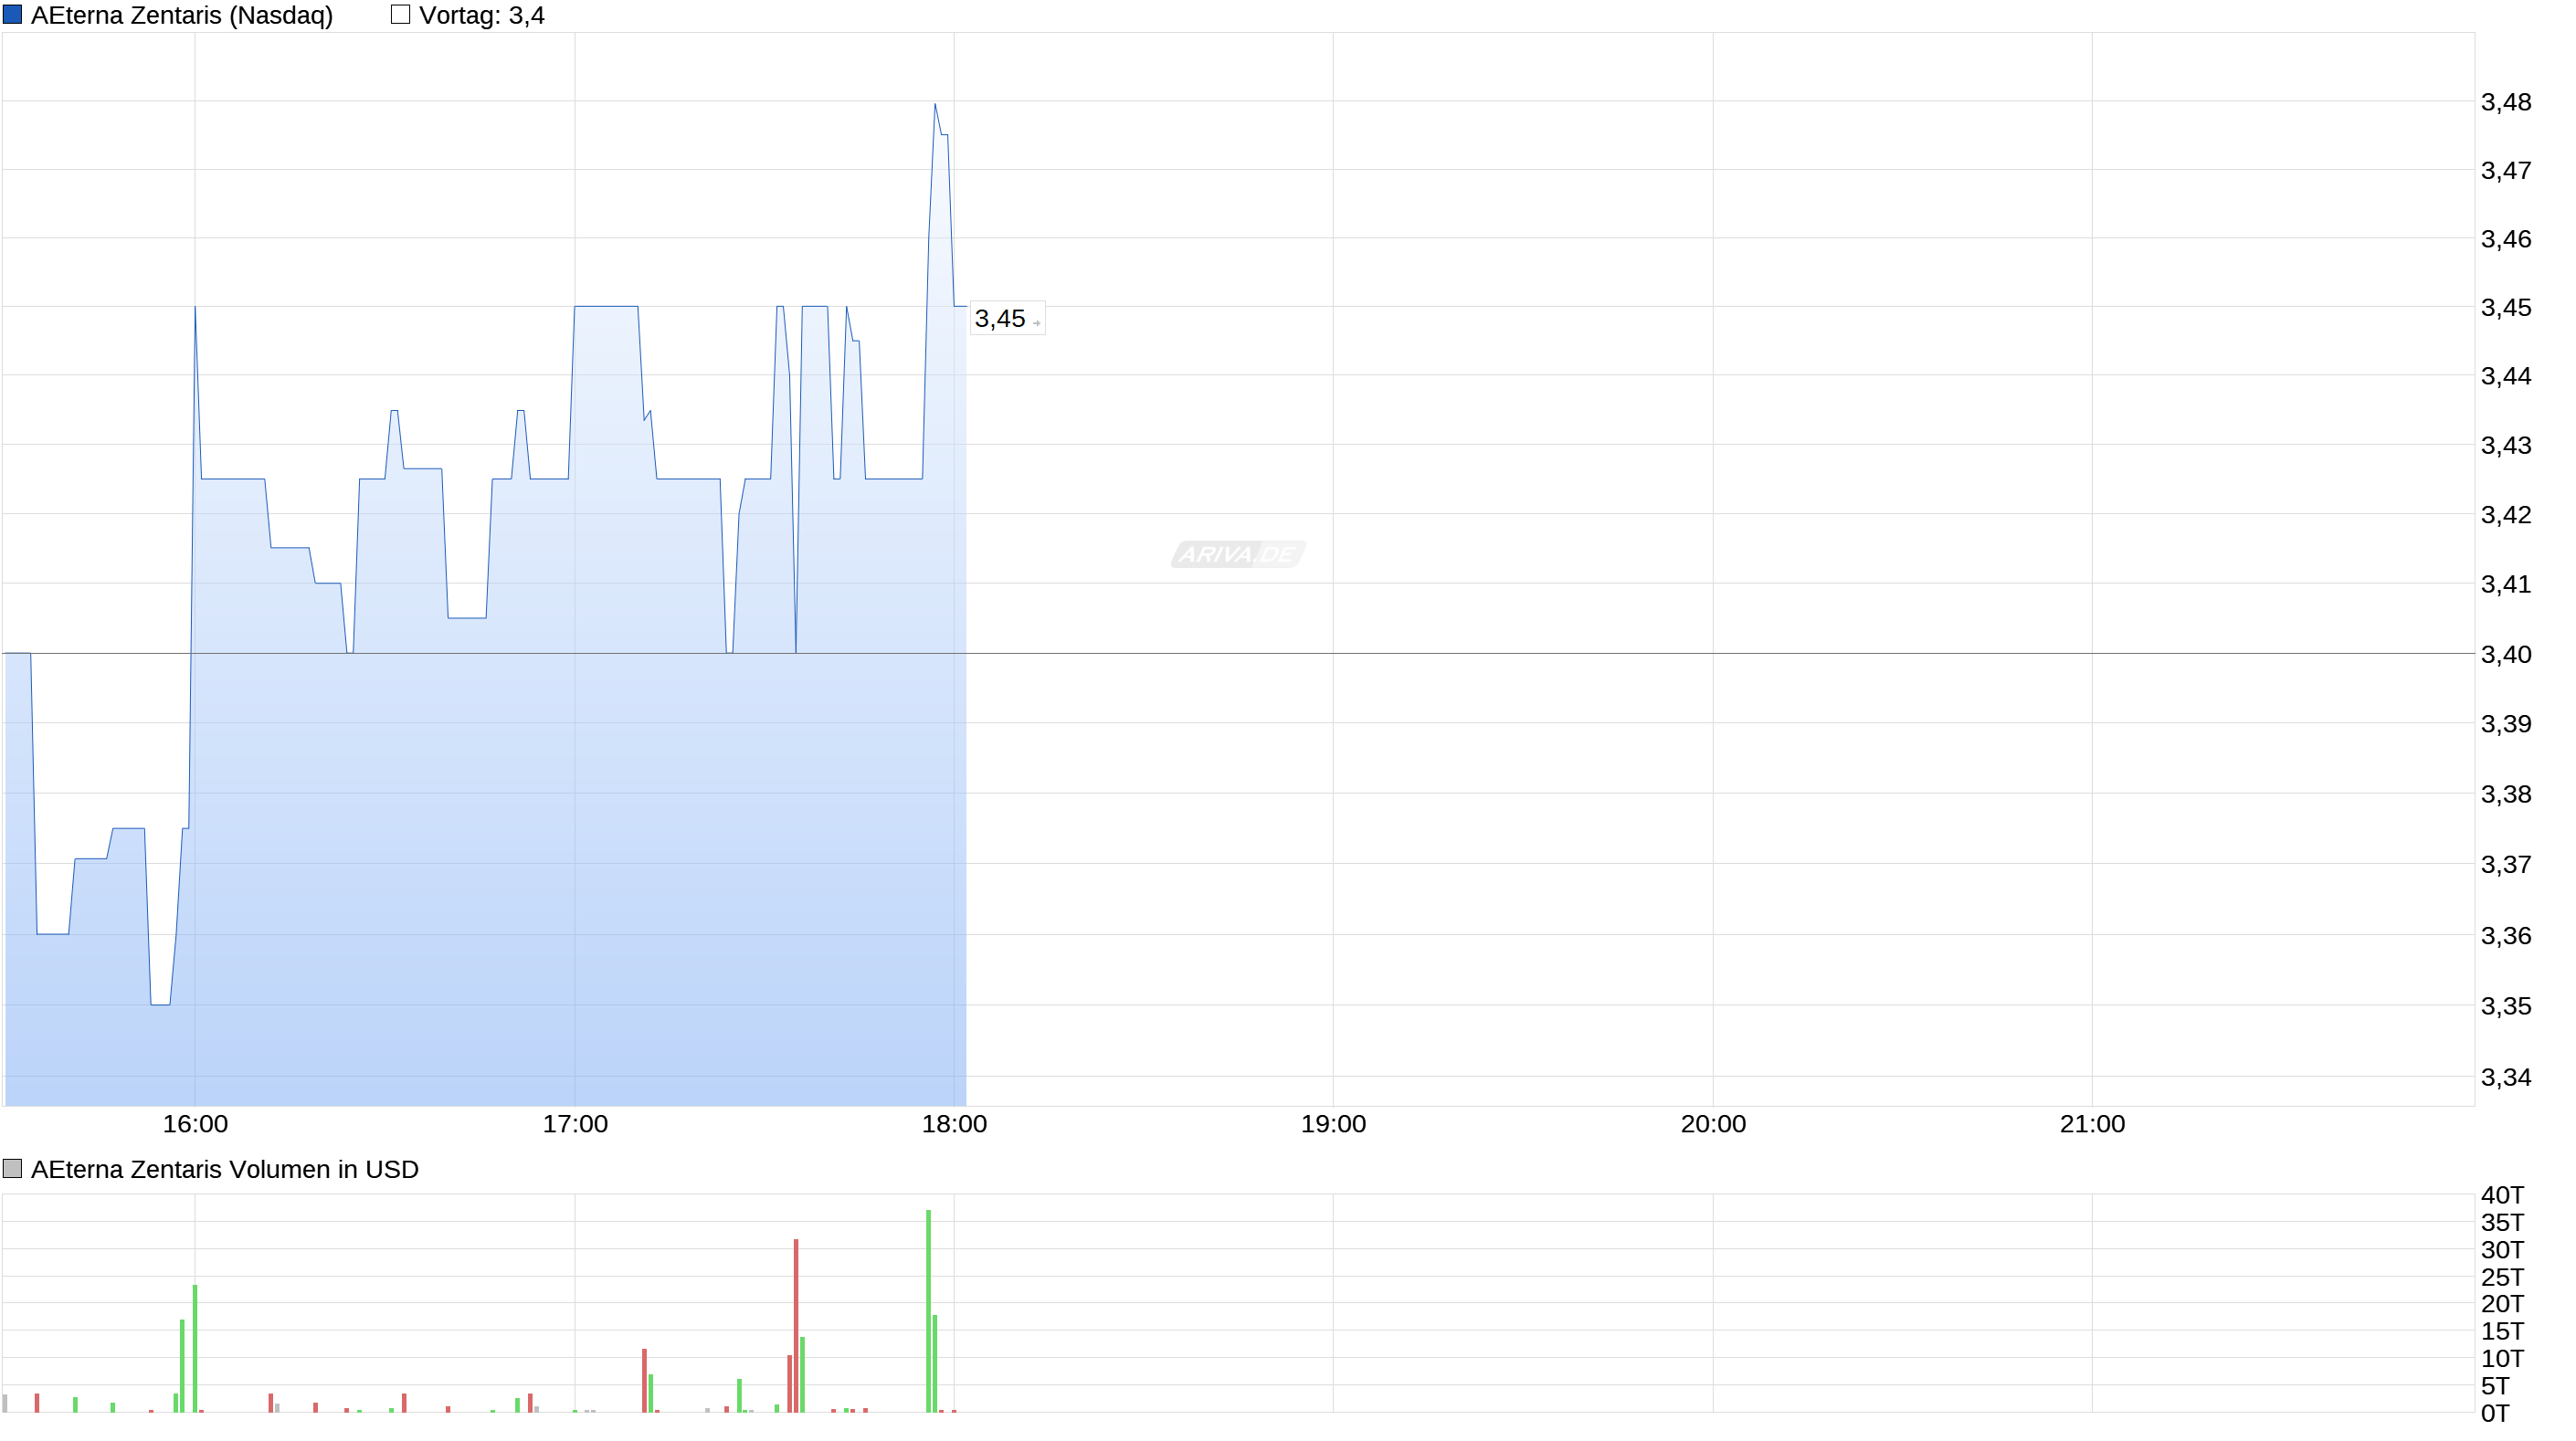Viewport: 2576px width, 1441px height.
Task: Click the tall red volume bar before 18:00
Action: [796, 1325]
